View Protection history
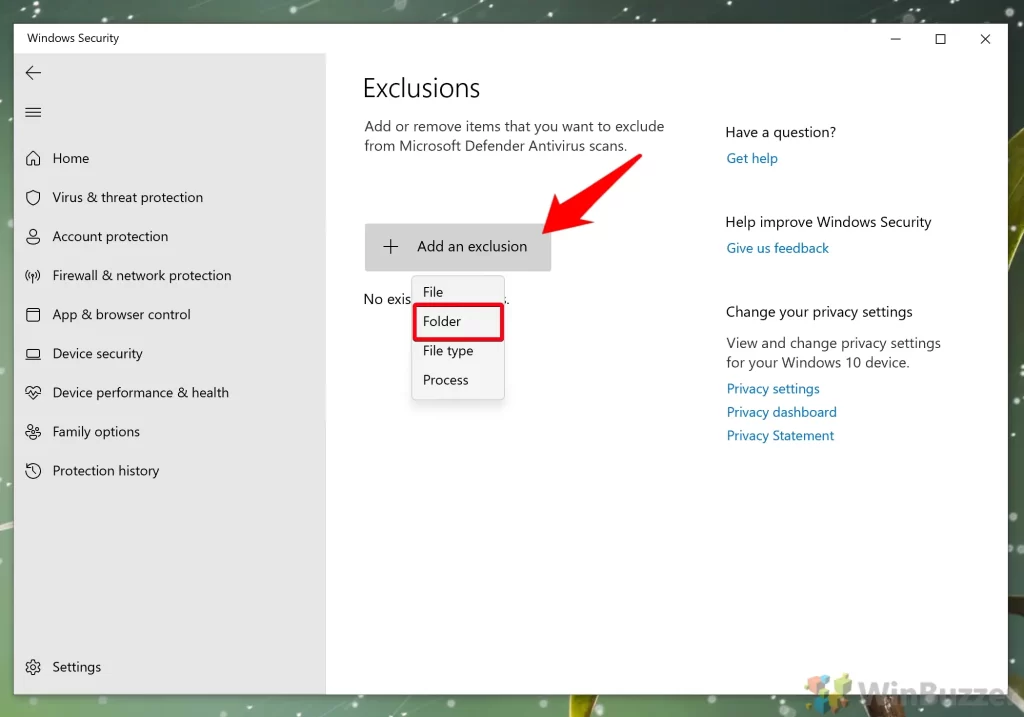The height and width of the screenshot is (717, 1024). [105, 470]
